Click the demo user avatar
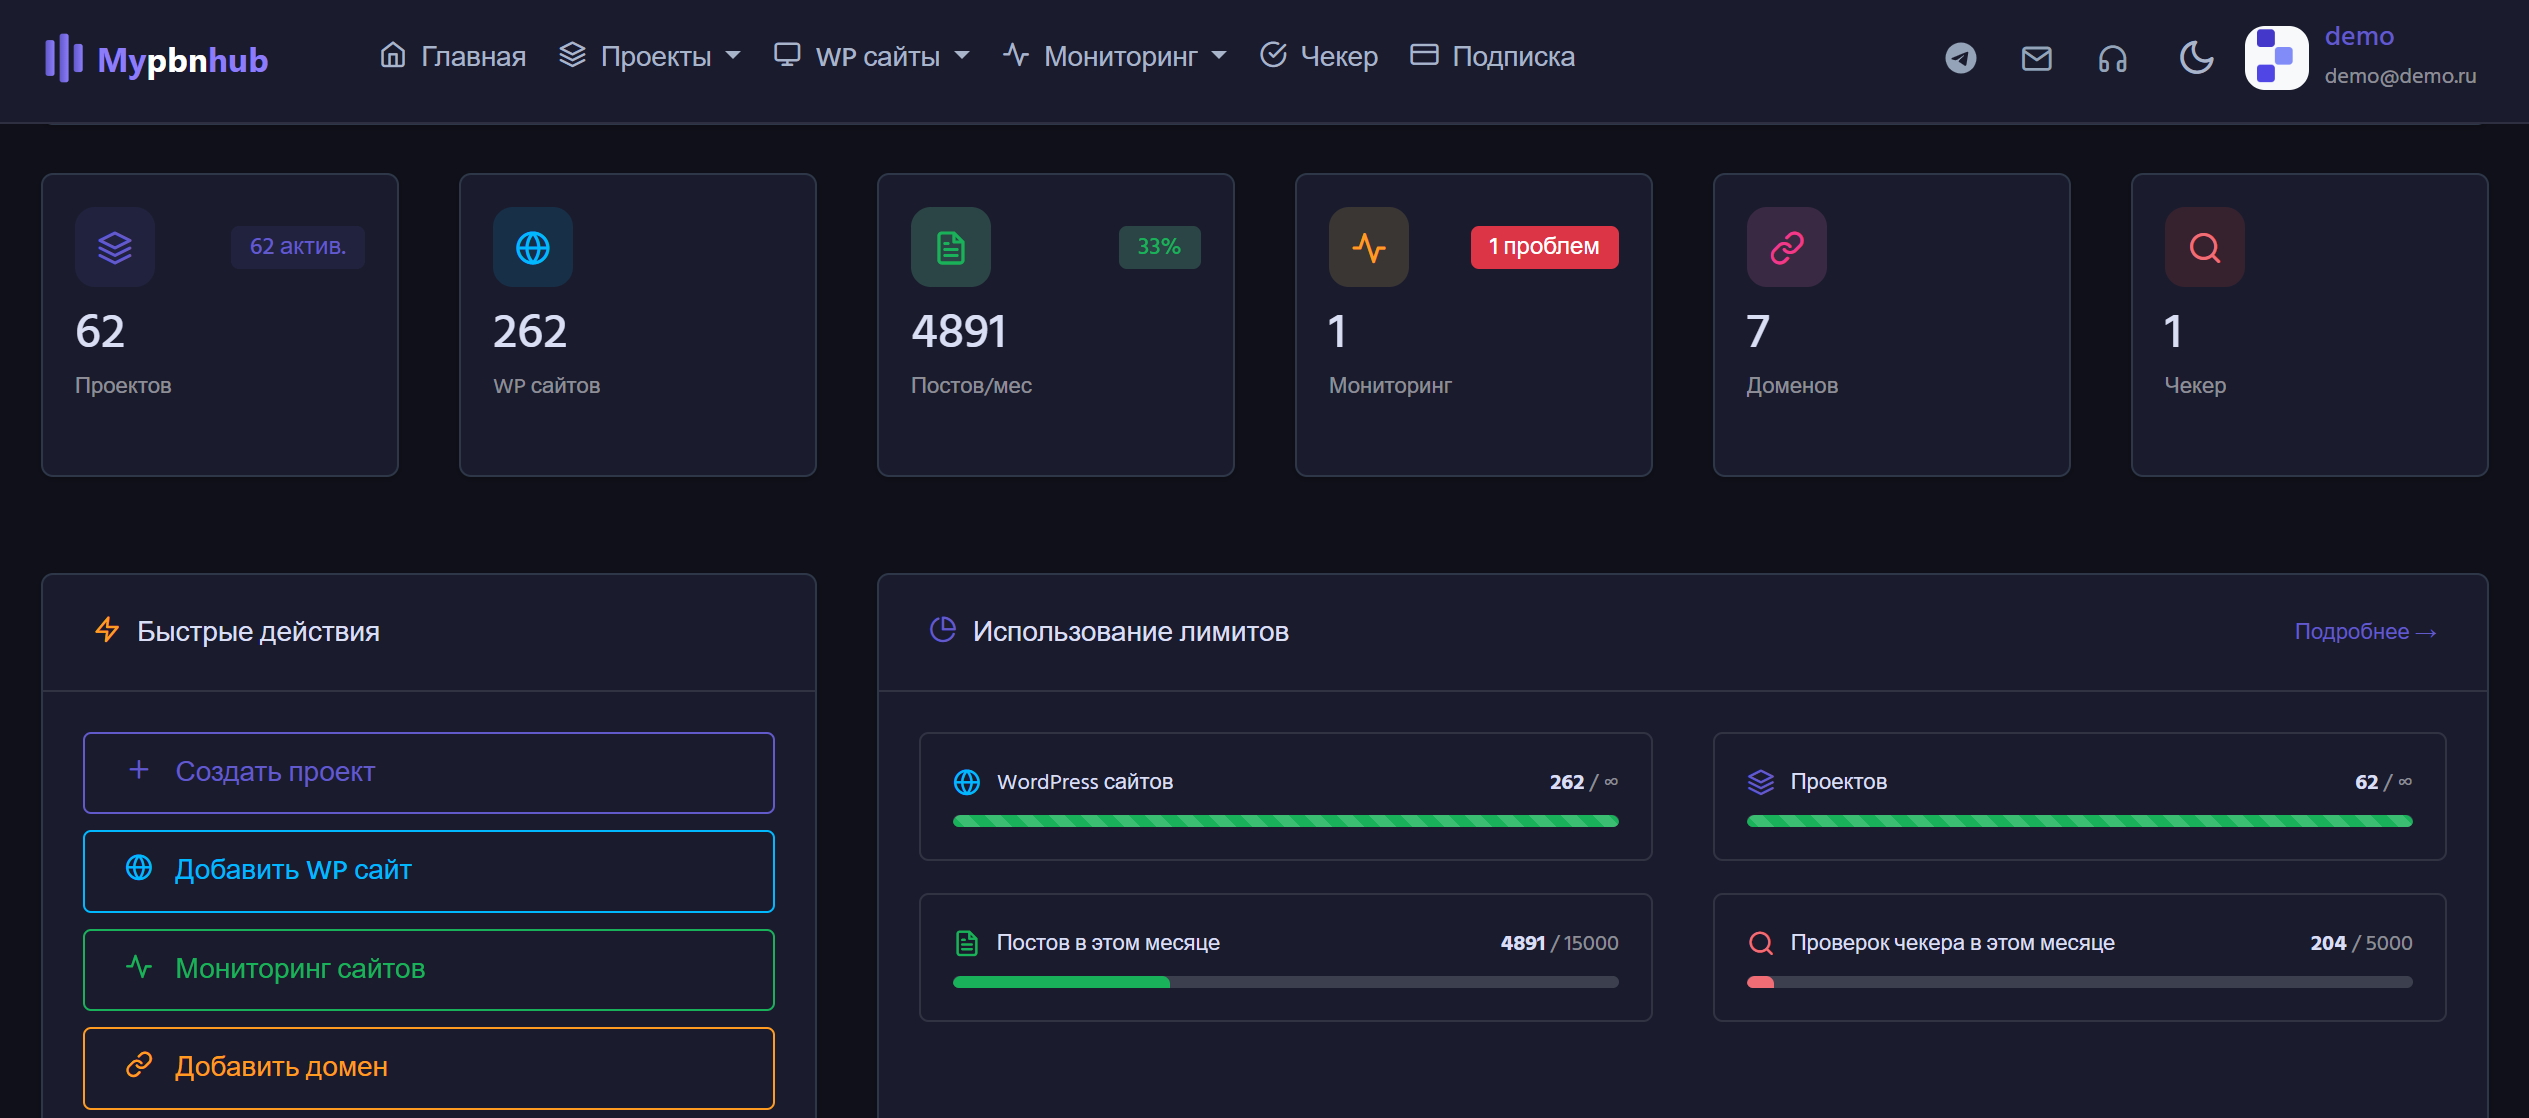This screenshot has height=1118, width=2529. (2276, 58)
